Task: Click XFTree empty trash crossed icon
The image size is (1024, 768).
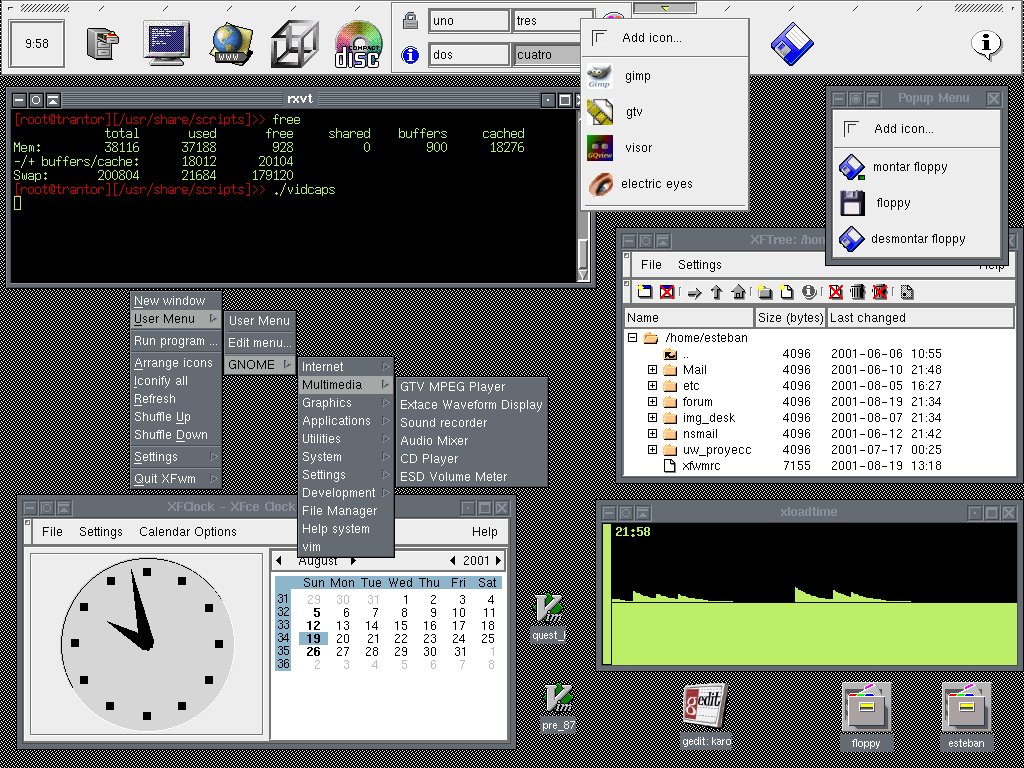Action: (x=880, y=292)
